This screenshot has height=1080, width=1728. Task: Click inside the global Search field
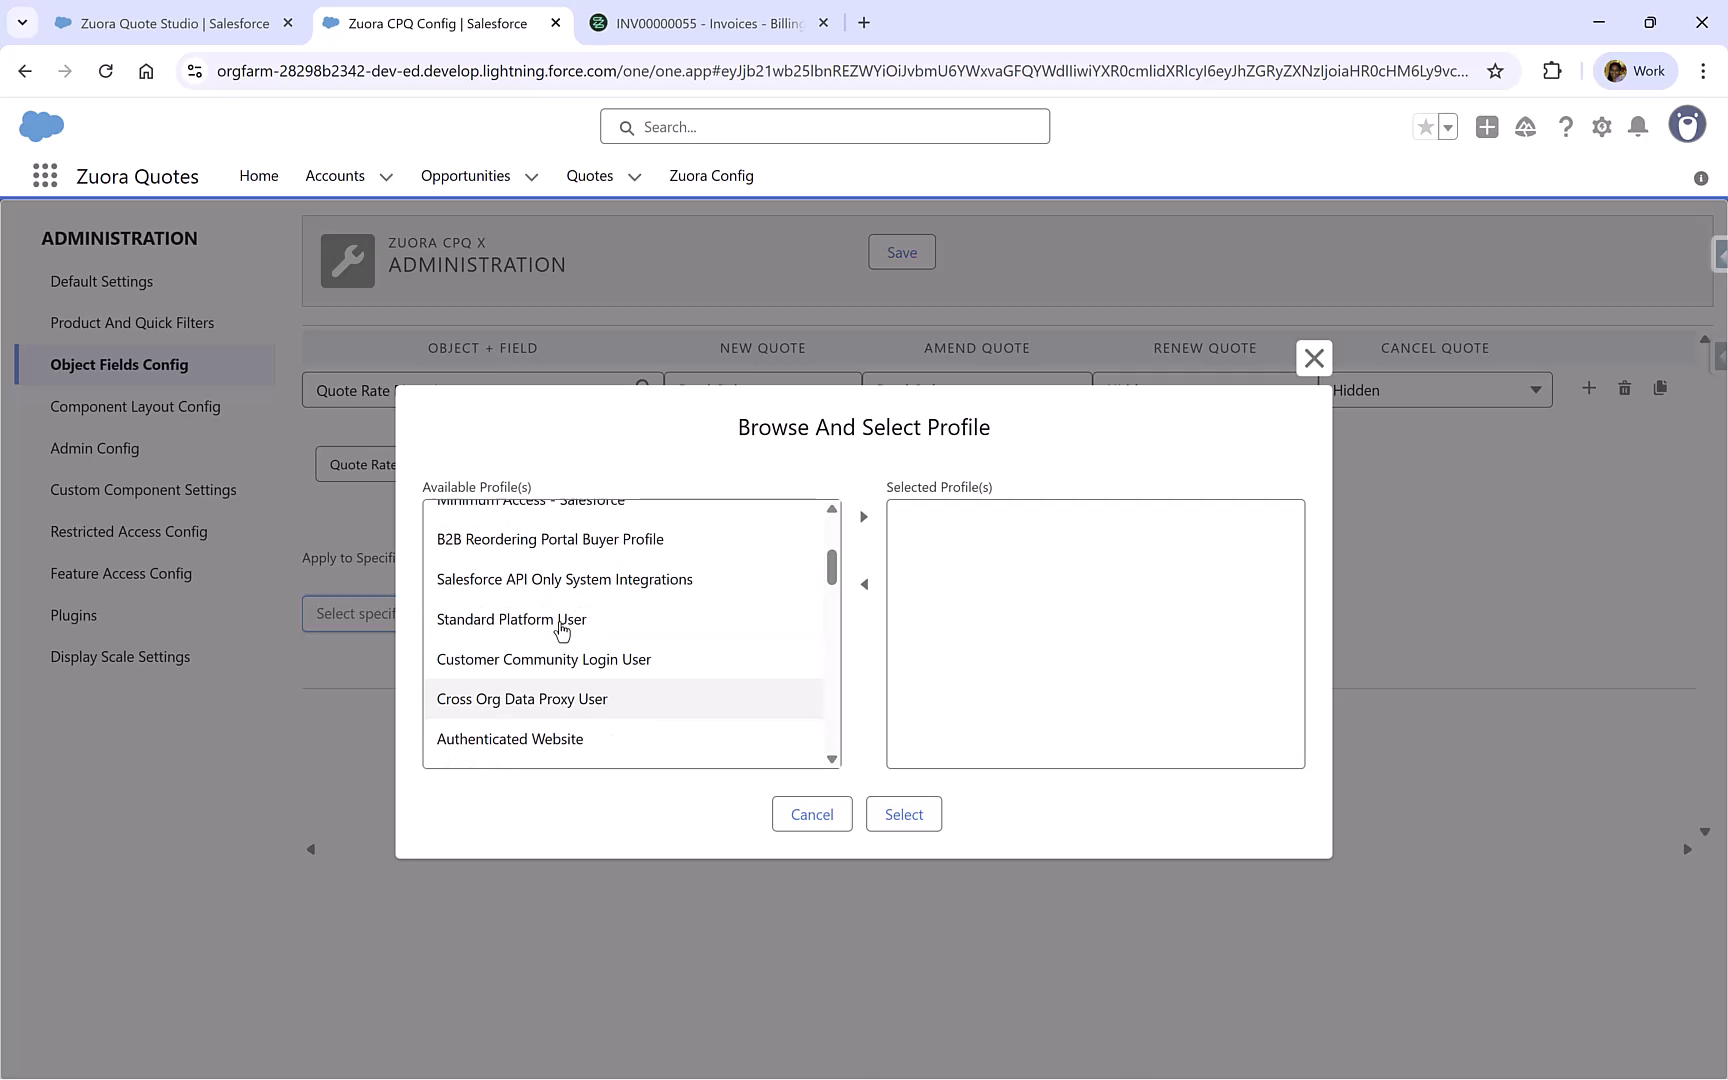pos(824,126)
